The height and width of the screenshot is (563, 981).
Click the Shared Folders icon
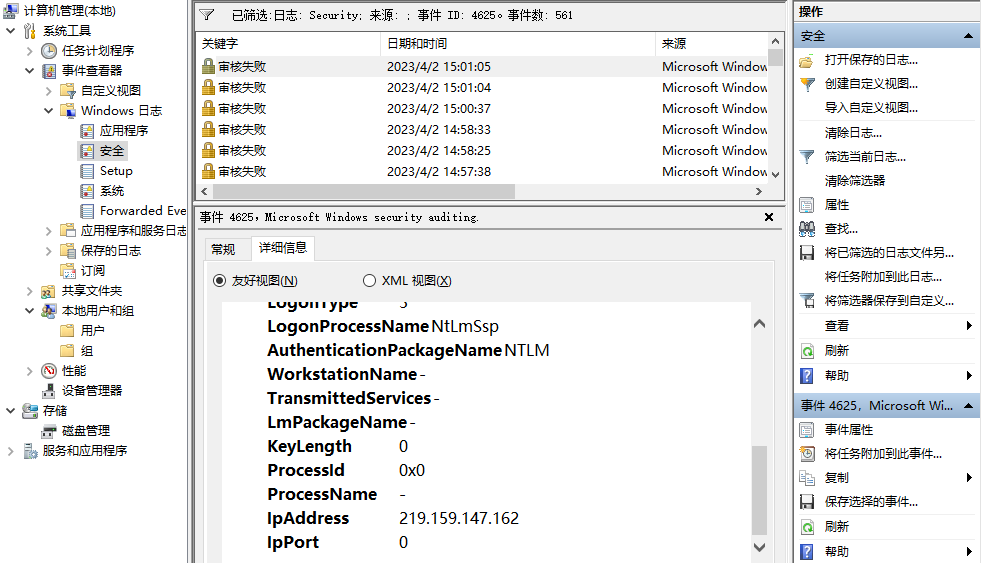coord(49,290)
